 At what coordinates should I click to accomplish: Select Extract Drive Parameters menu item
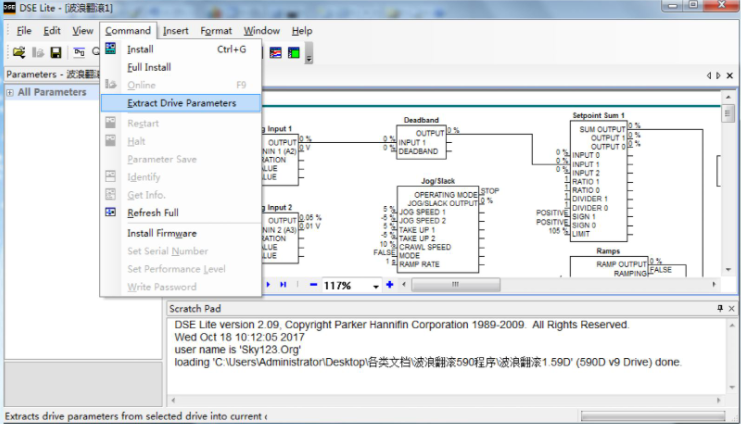pos(181,103)
